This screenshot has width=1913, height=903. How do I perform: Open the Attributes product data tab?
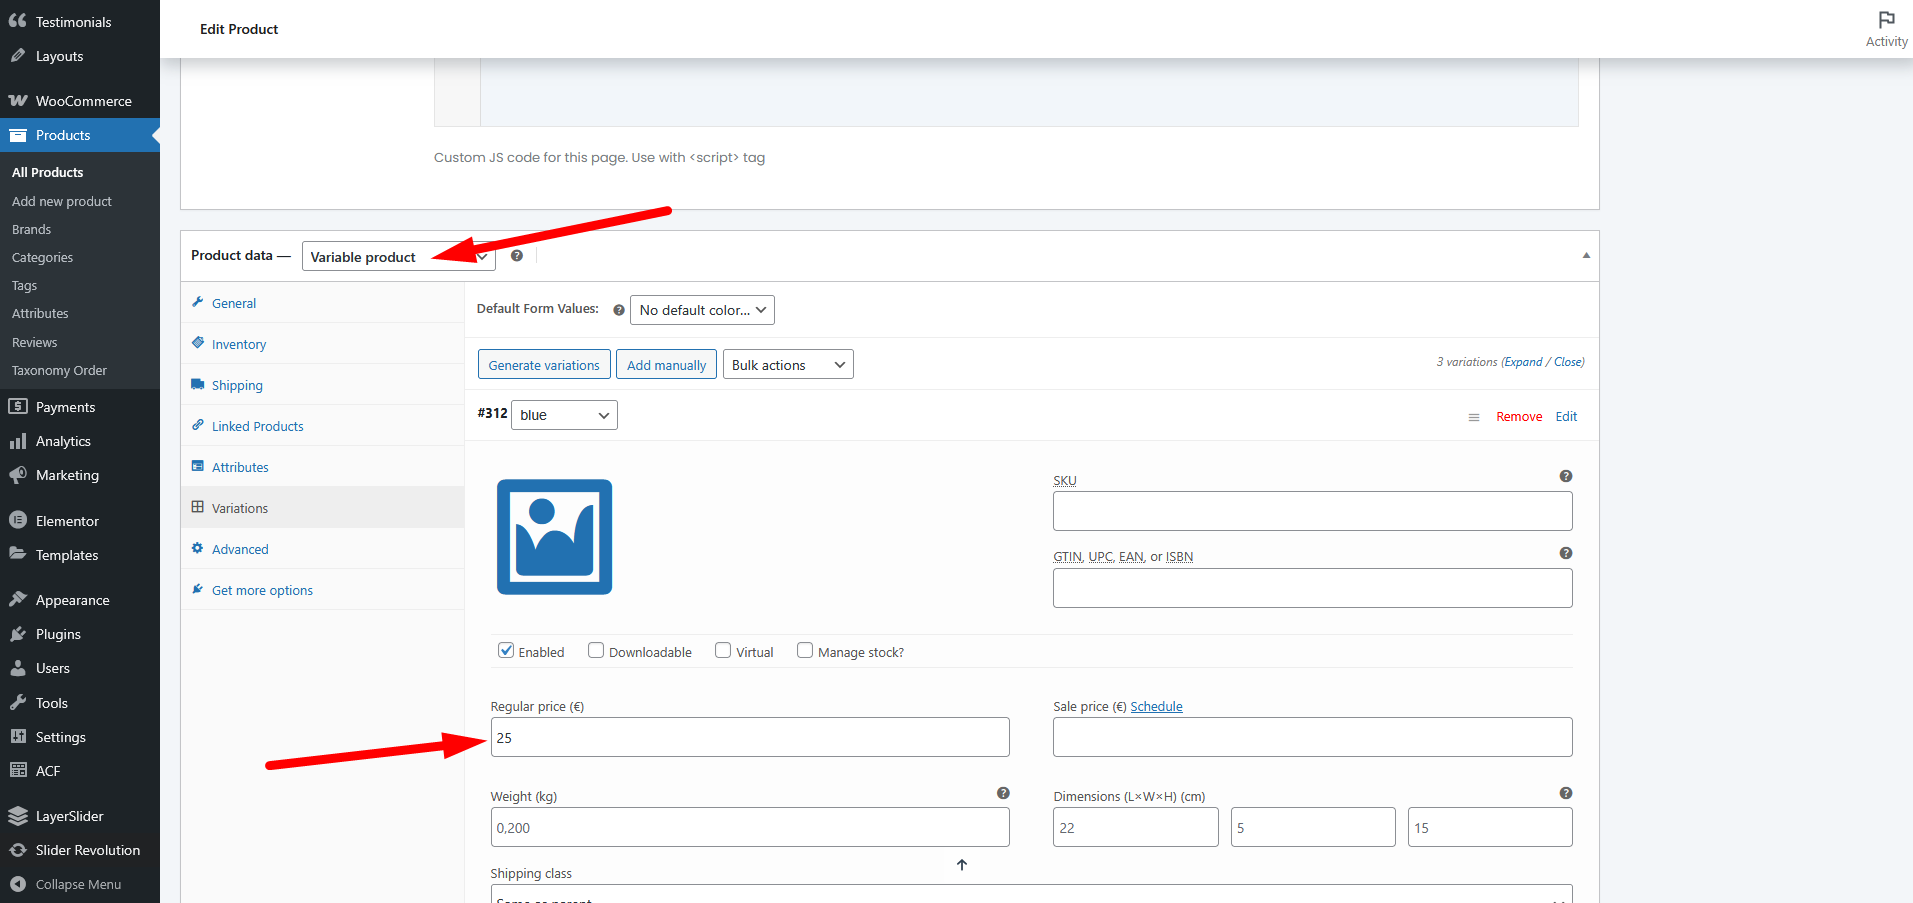pos(240,468)
